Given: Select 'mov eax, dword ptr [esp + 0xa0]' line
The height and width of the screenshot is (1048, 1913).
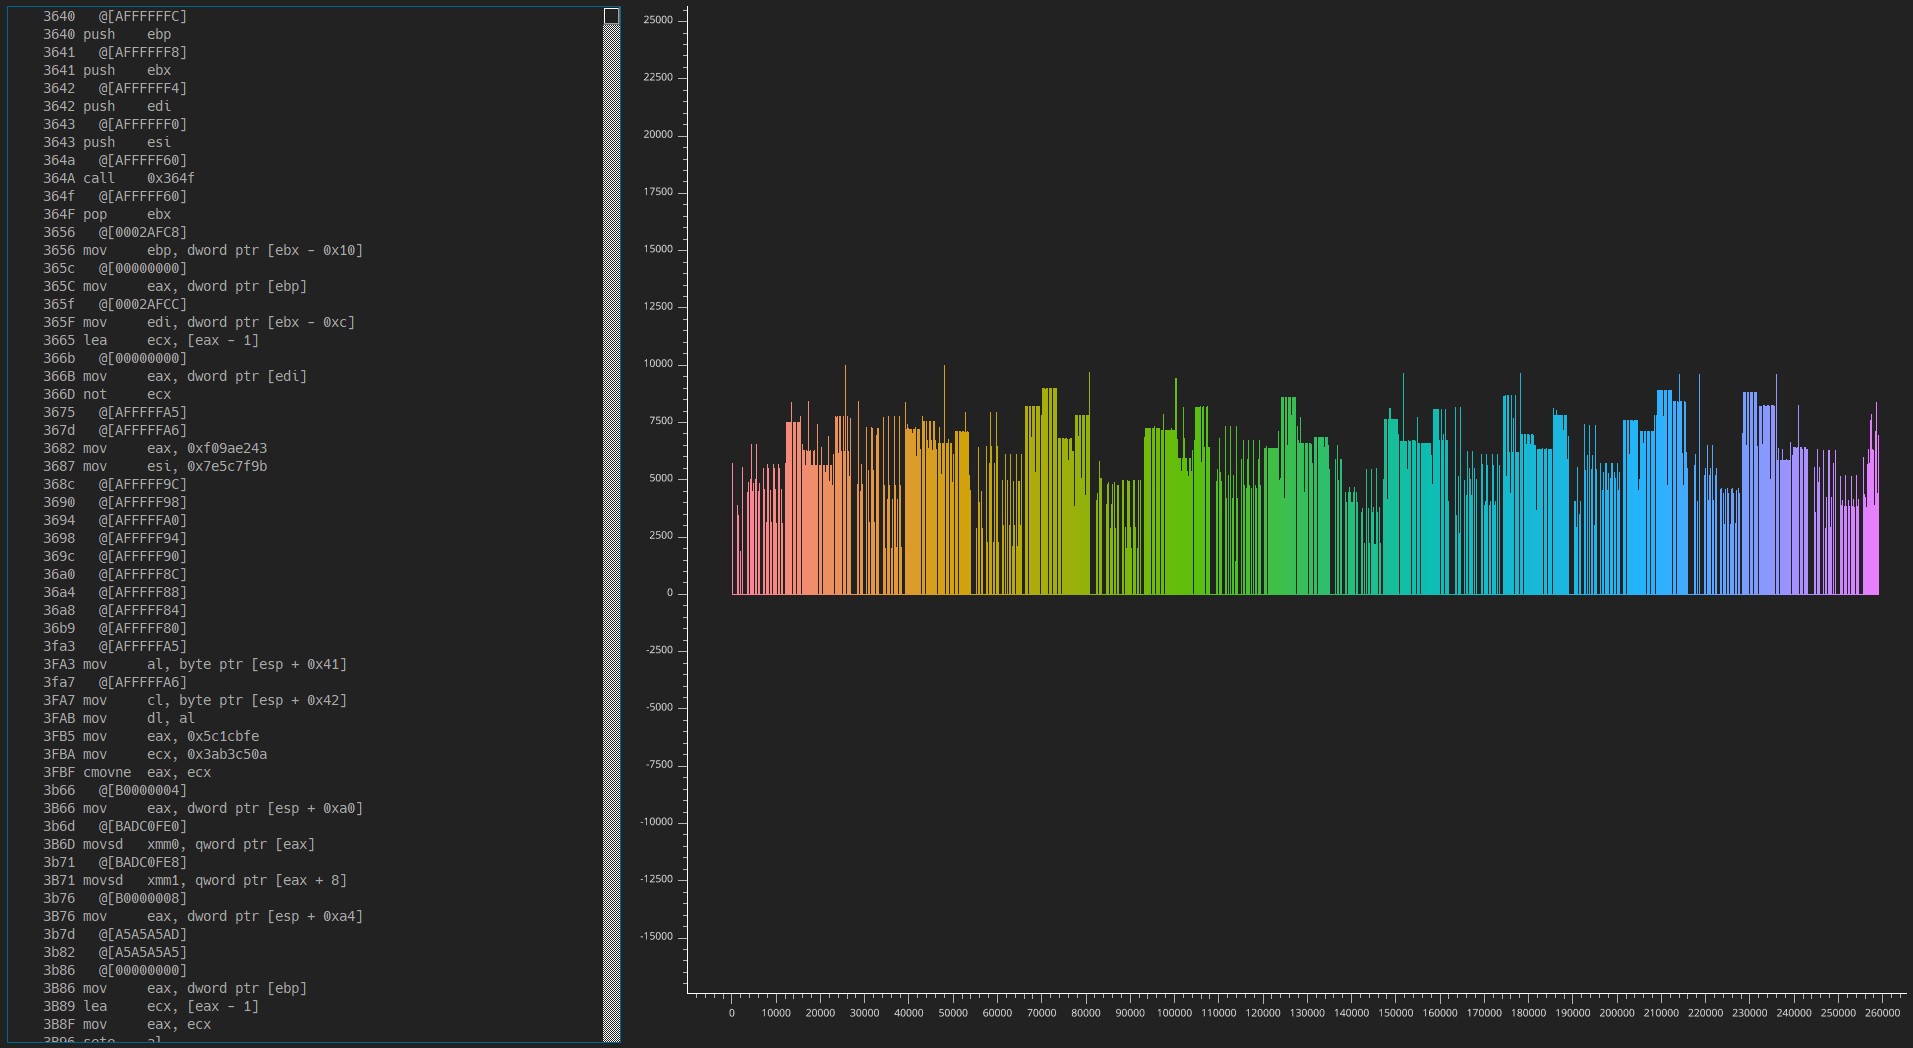Looking at the screenshot, I should [305, 808].
